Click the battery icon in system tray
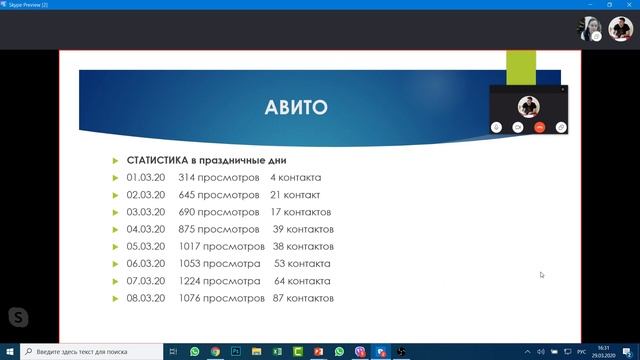Image resolution: width=640 pixels, height=360 pixels. [x=554, y=352]
